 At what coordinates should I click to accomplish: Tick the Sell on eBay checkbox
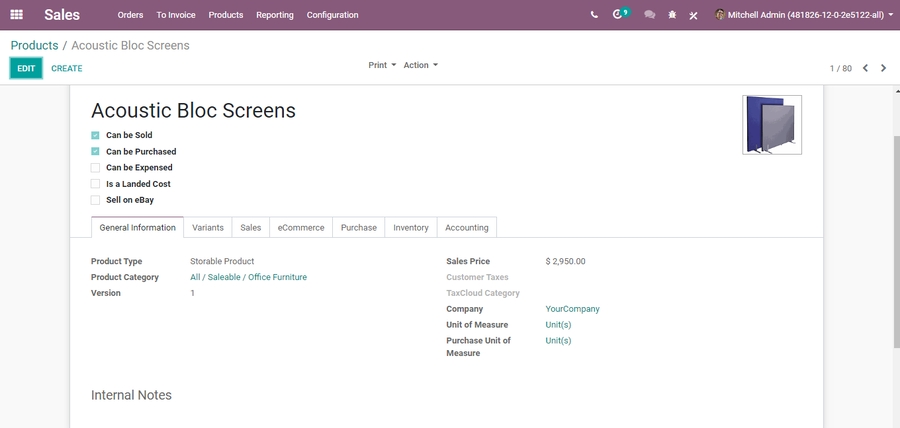point(96,200)
